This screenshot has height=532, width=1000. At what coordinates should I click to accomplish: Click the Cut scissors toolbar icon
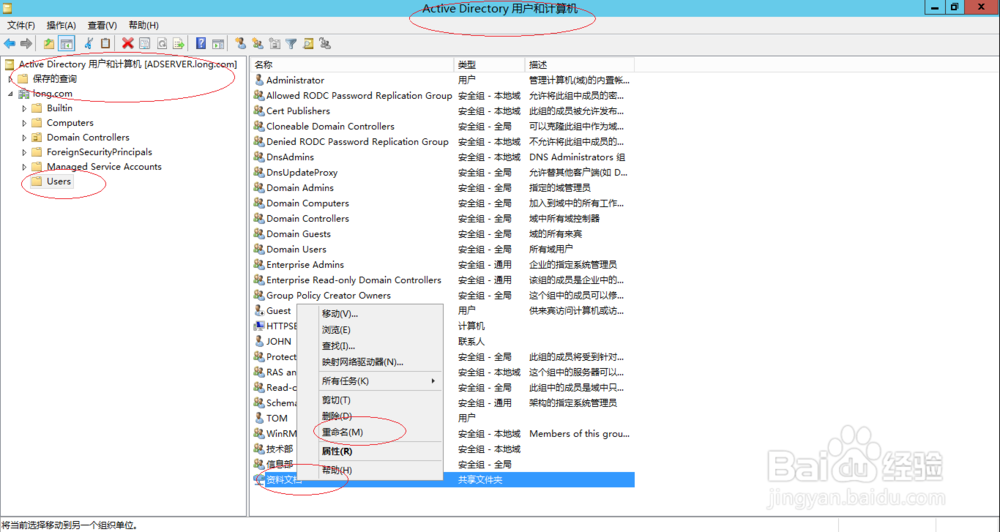pos(89,43)
